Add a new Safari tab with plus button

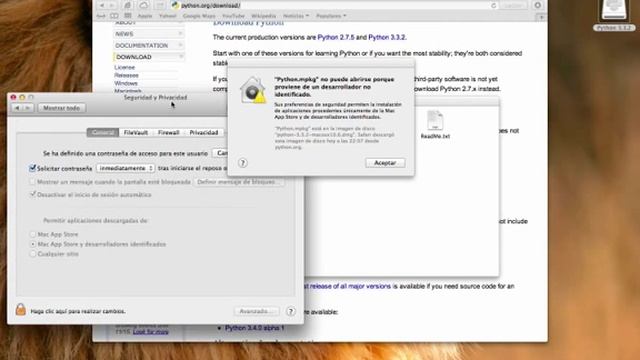tap(541, 17)
